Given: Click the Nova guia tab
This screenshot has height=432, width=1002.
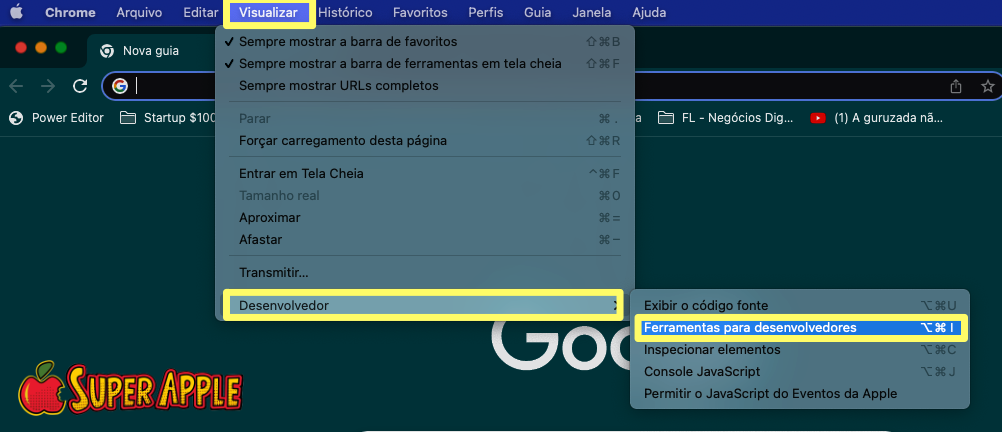Looking at the screenshot, I should coord(150,51).
